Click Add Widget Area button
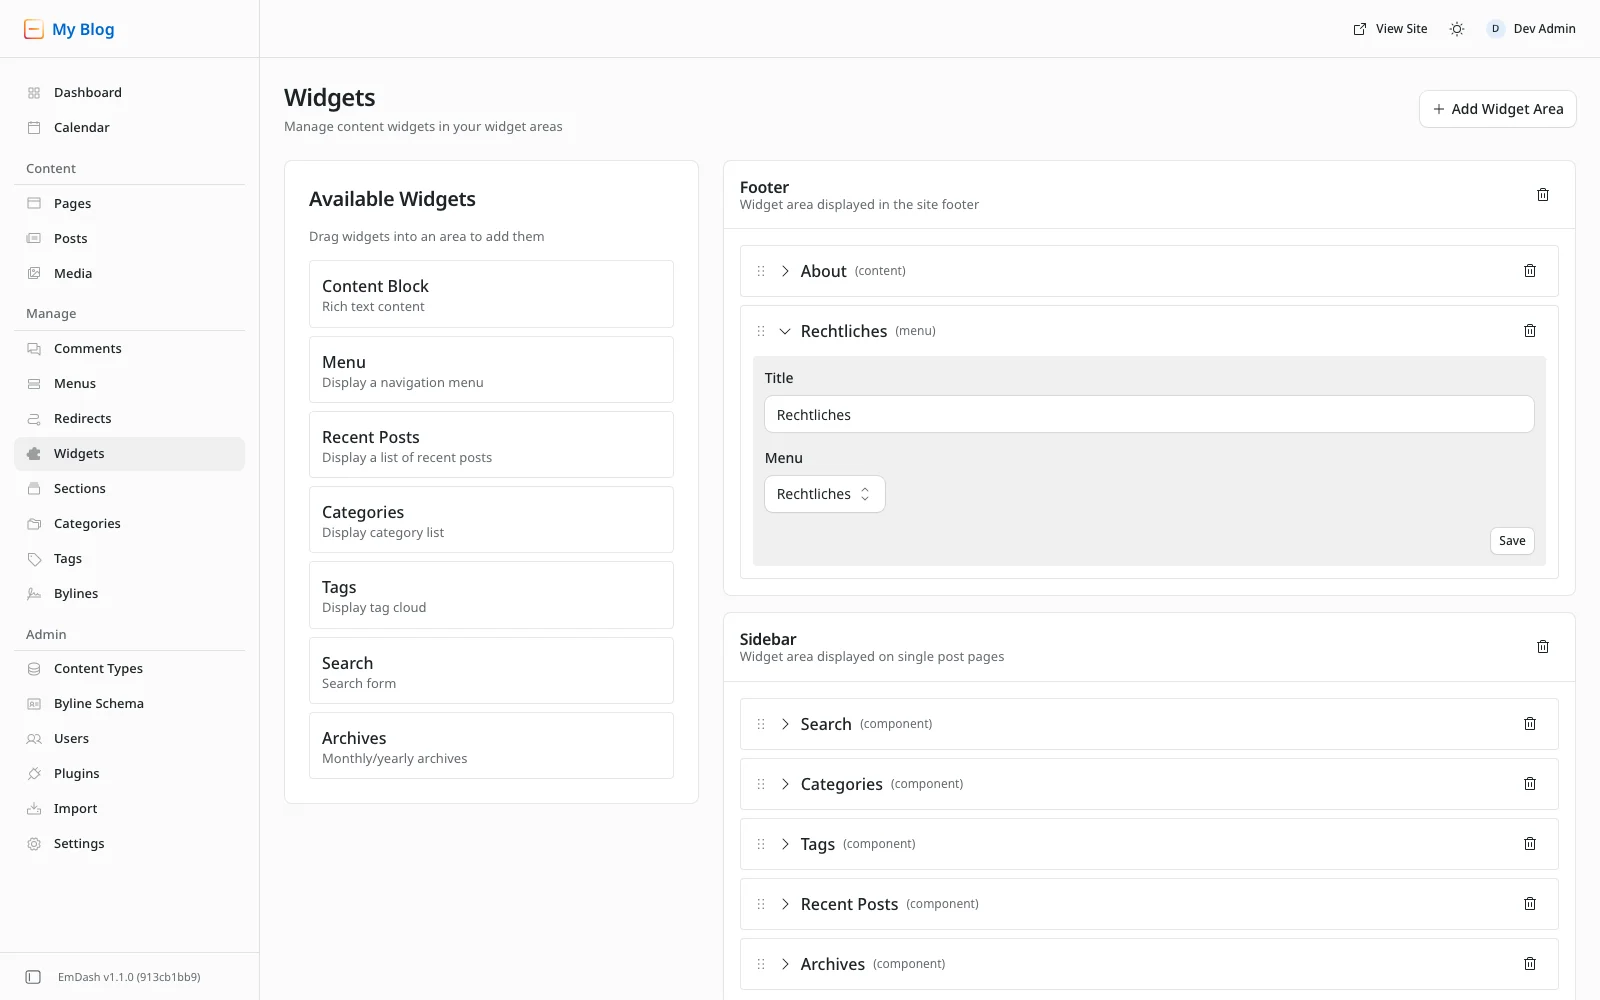 click(x=1497, y=109)
